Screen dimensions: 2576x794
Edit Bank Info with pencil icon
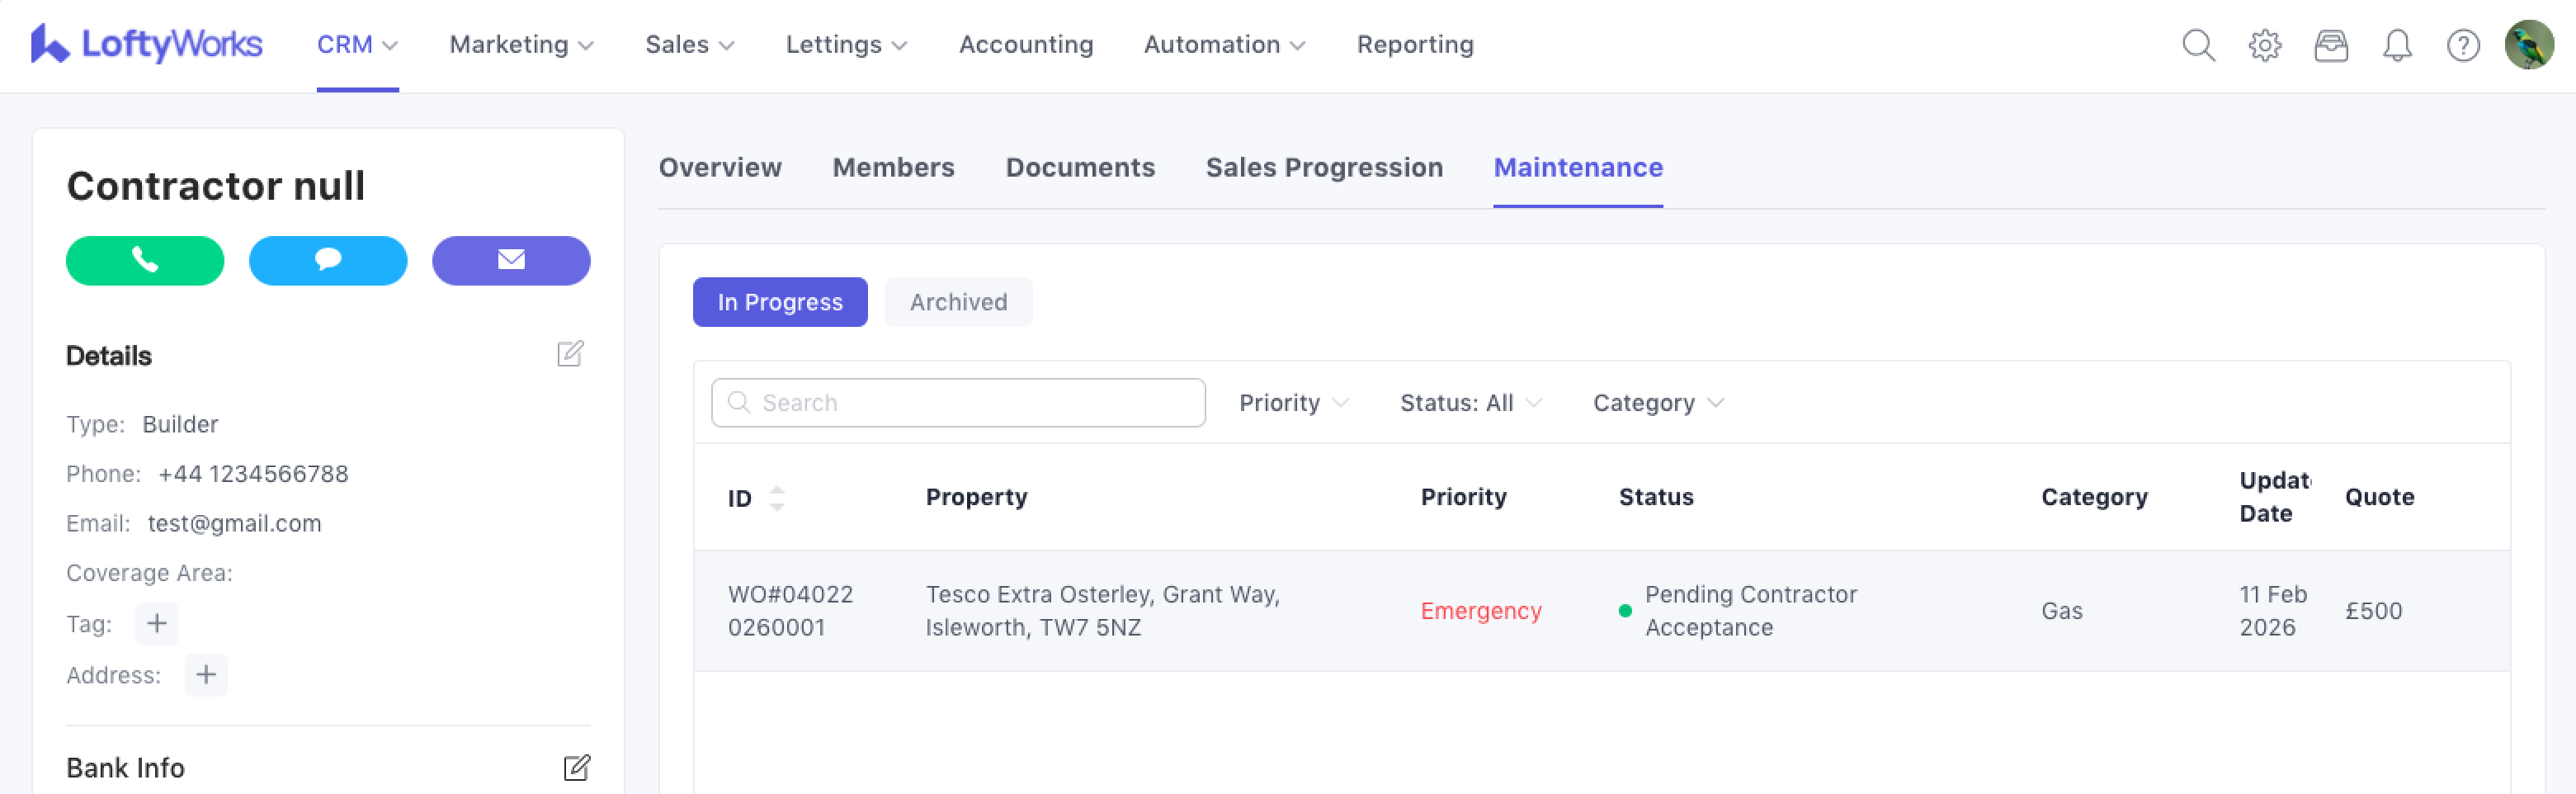576,767
